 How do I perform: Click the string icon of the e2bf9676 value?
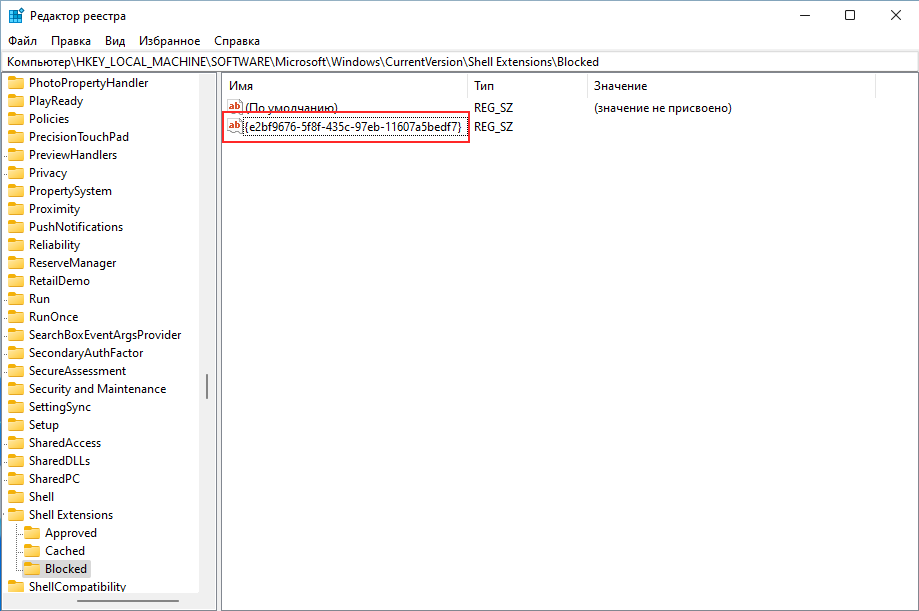235,125
